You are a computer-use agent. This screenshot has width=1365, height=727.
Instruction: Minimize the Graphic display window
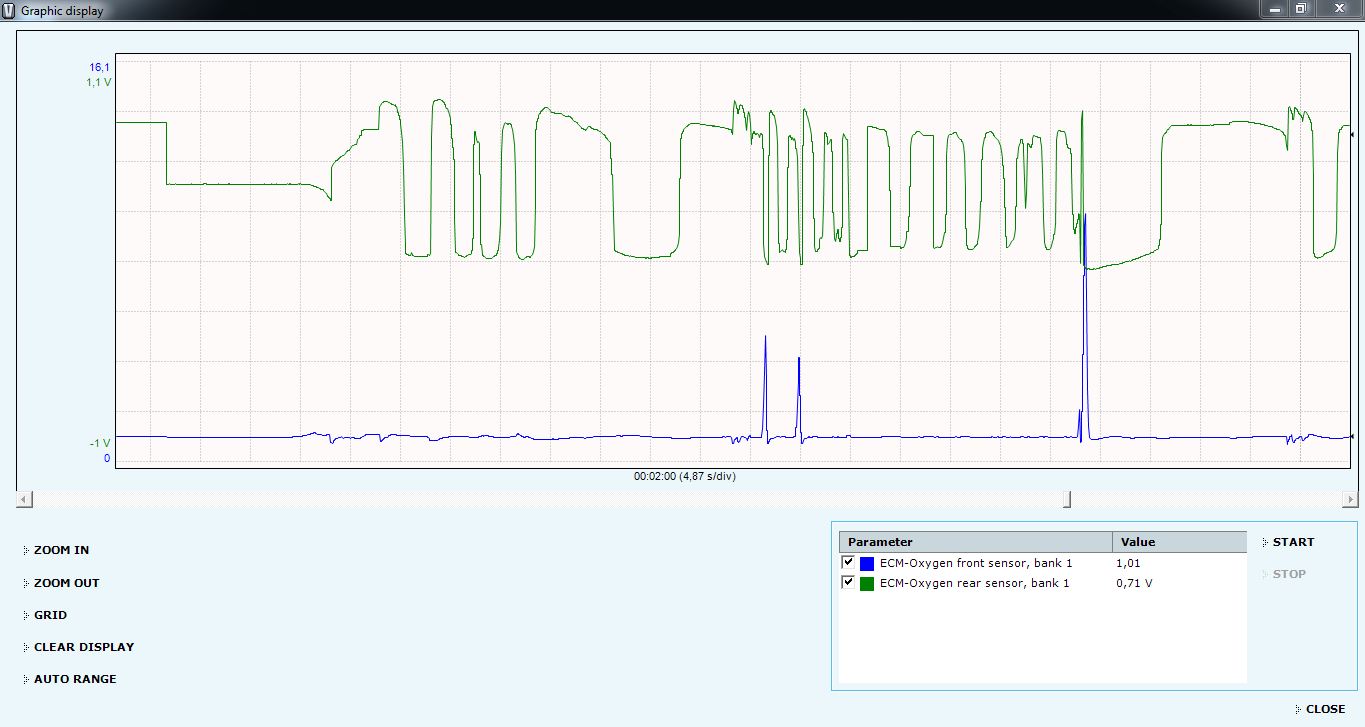tap(1274, 9)
